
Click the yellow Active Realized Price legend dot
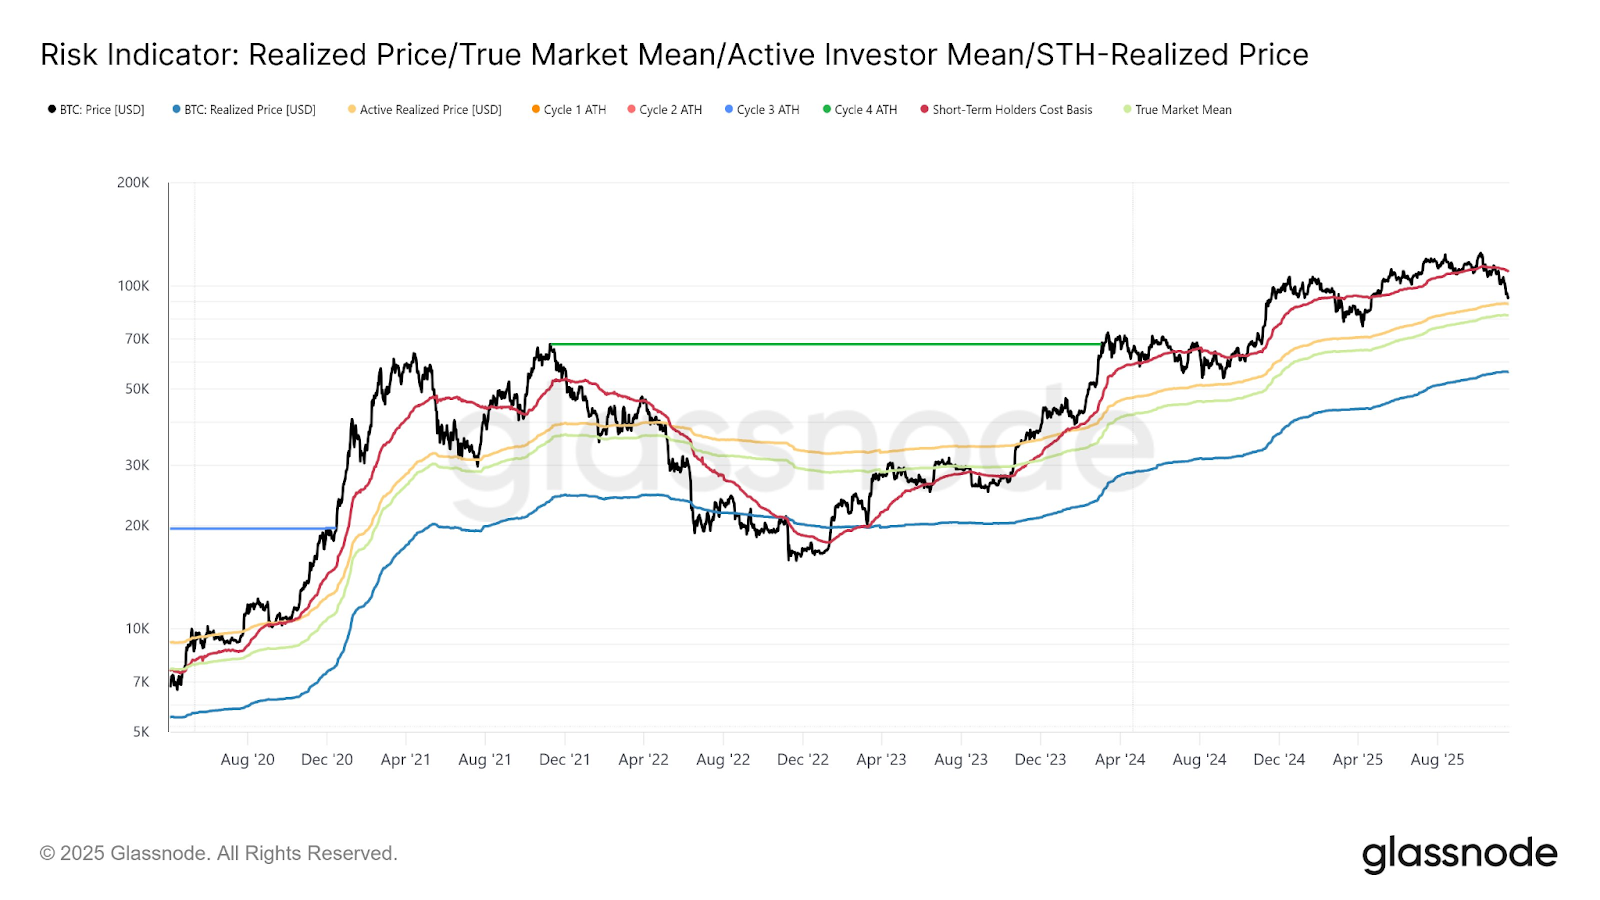[352, 109]
